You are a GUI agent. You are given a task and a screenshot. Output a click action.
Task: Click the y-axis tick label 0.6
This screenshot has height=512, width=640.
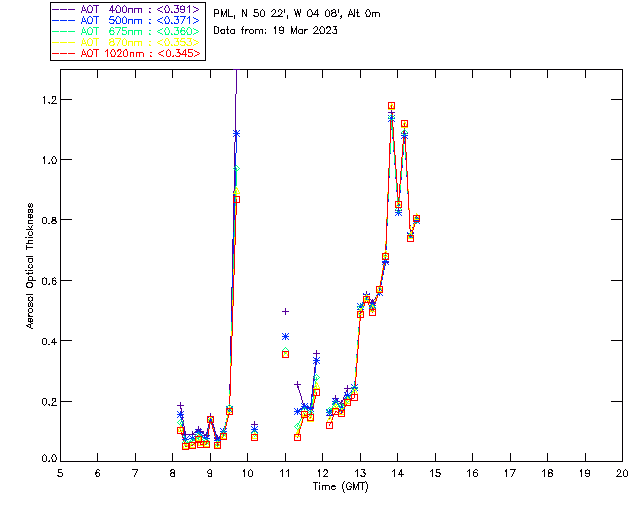click(49, 280)
